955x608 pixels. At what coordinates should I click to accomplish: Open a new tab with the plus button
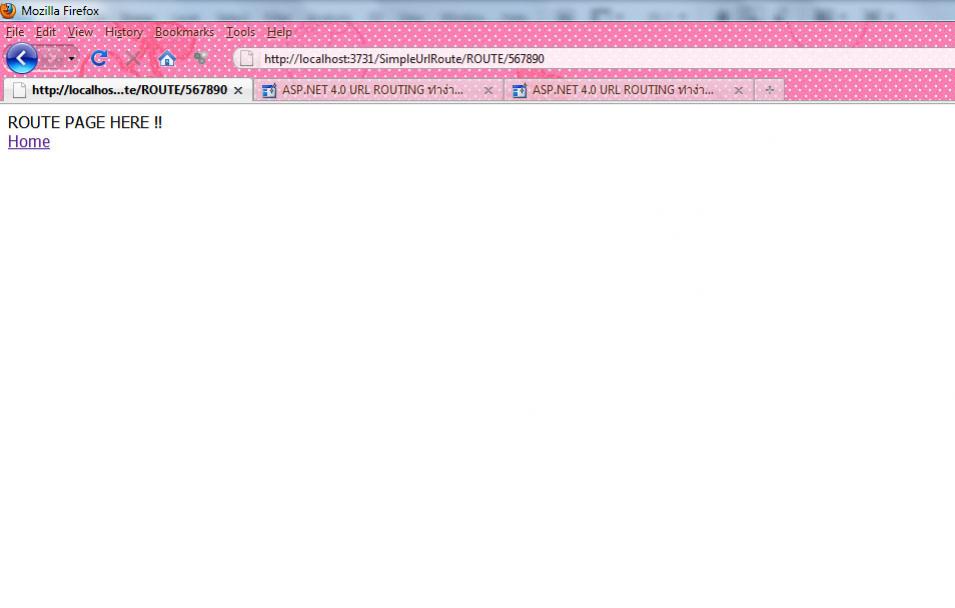[x=769, y=90]
